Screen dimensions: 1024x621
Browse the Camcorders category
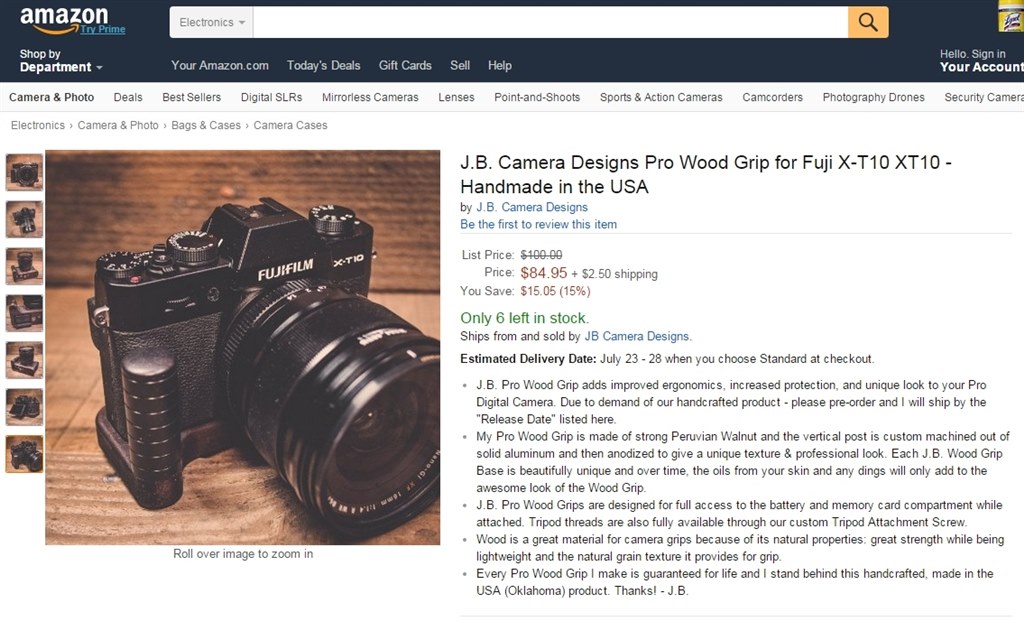tap(773, 97)
